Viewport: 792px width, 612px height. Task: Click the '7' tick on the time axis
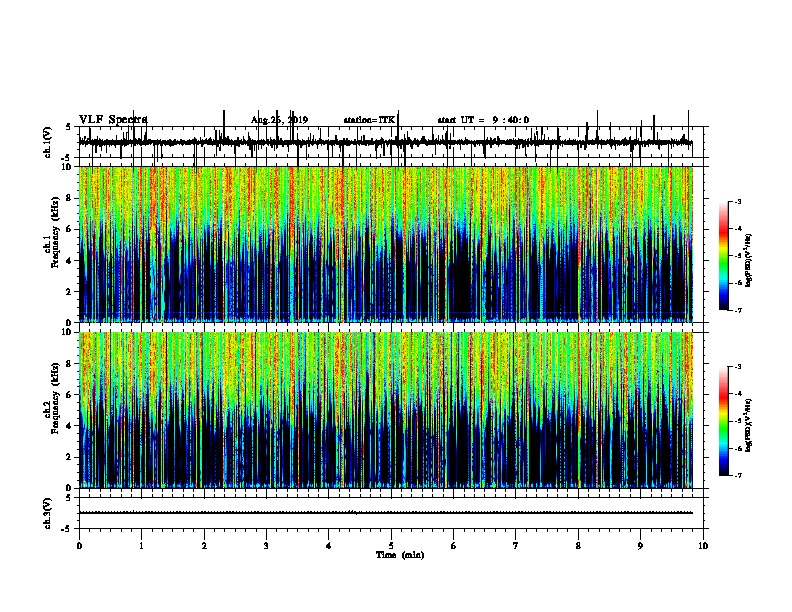coord(516,546)
